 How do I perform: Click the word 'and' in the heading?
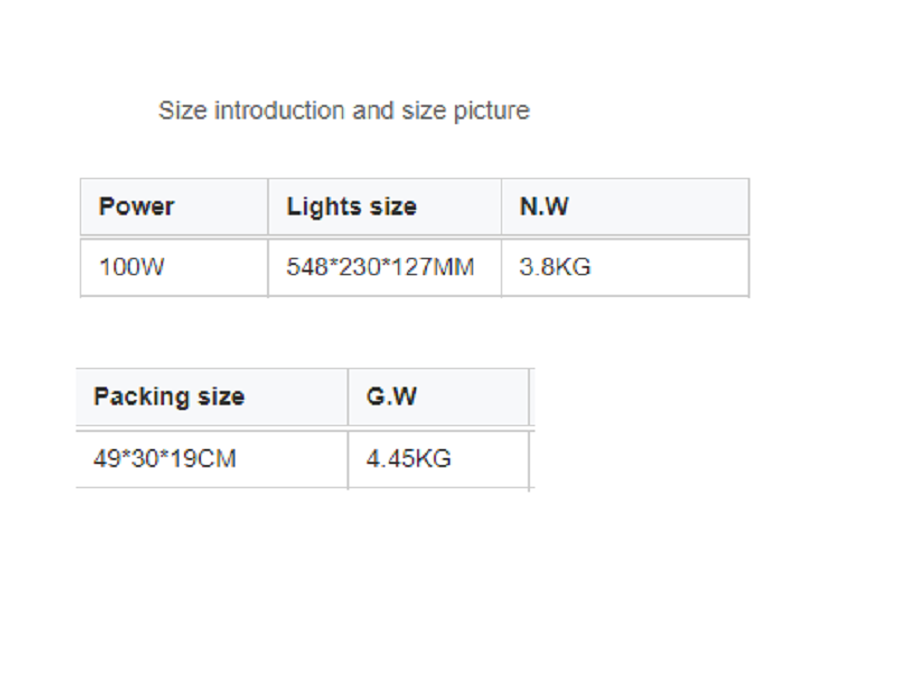(373, 111)
